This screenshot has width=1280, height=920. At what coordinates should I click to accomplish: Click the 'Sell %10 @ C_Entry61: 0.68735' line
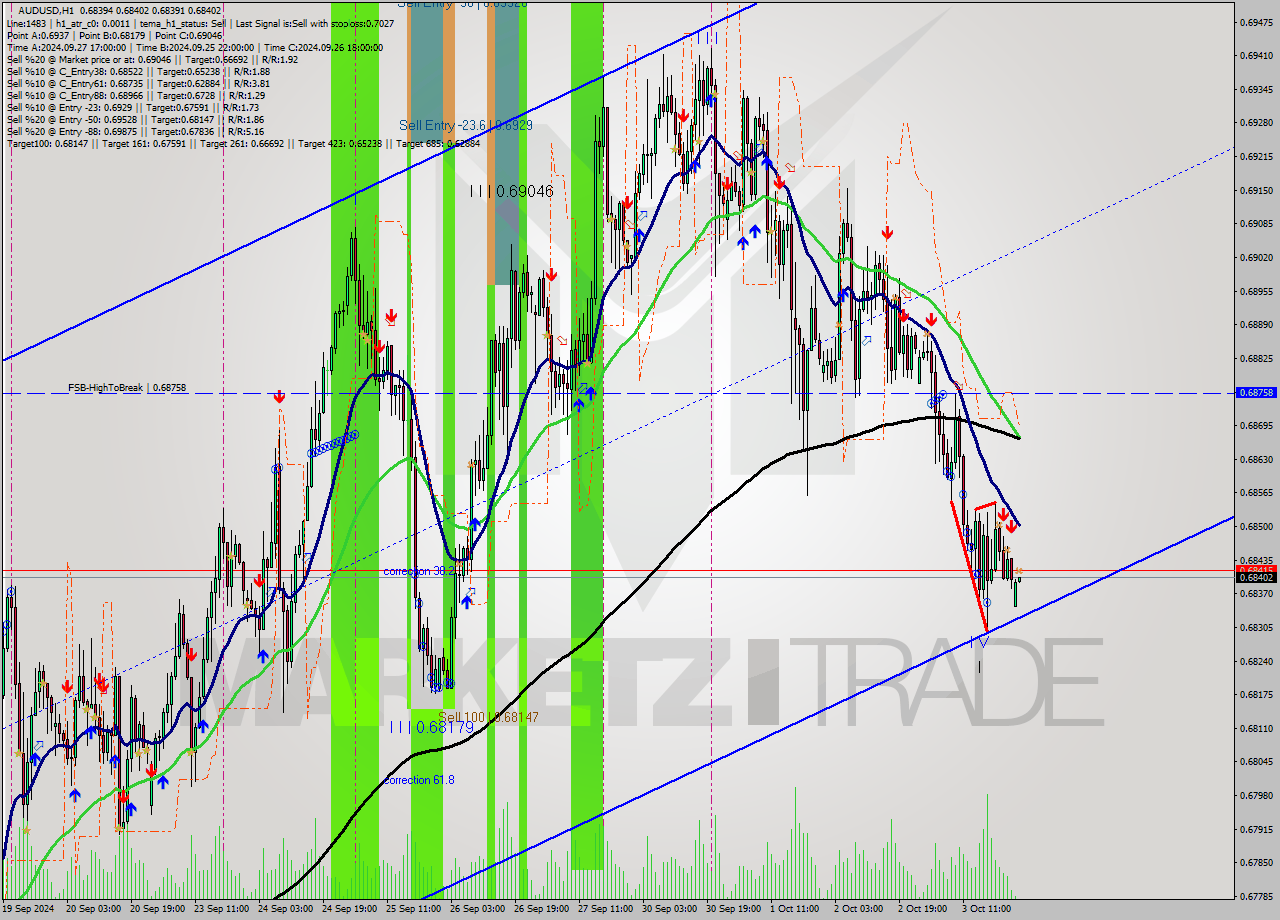pos(138,83)
